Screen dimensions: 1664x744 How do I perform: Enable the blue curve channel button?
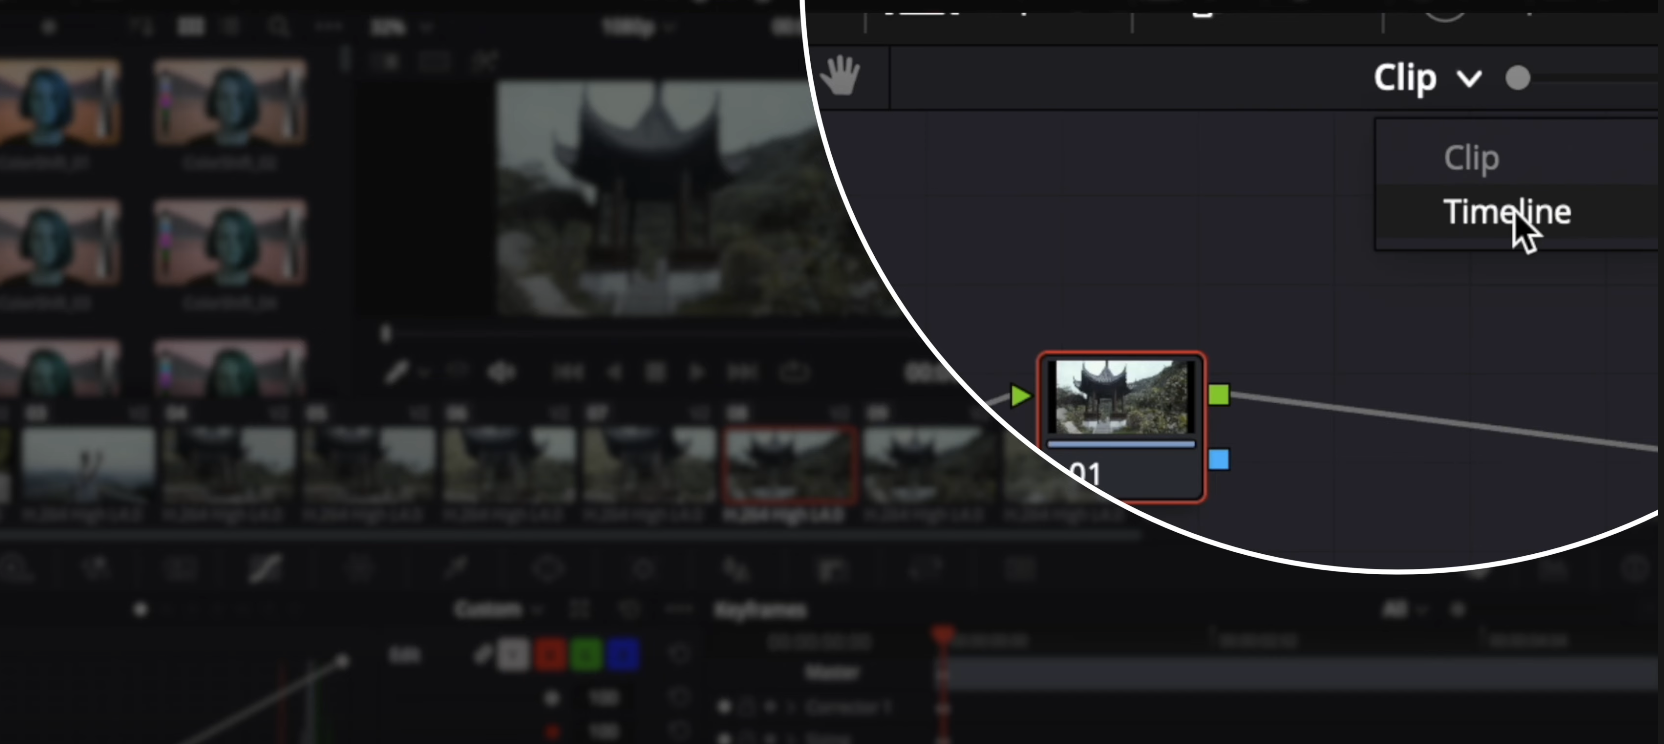click(622, 655)
